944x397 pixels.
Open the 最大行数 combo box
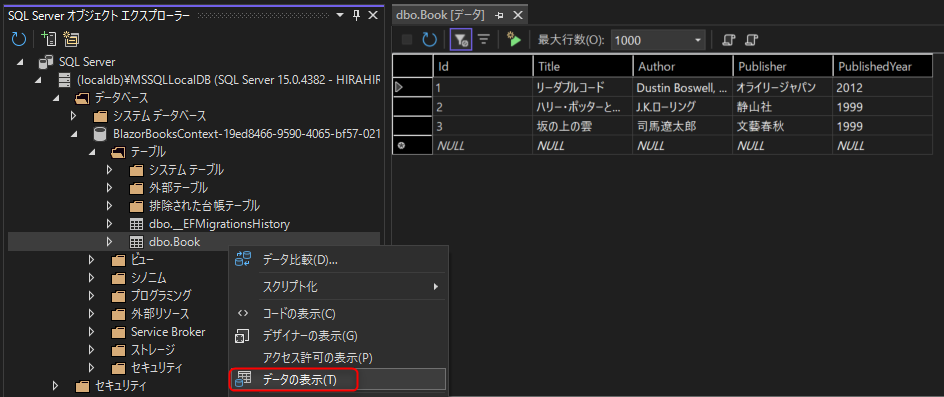coord(698,40)
